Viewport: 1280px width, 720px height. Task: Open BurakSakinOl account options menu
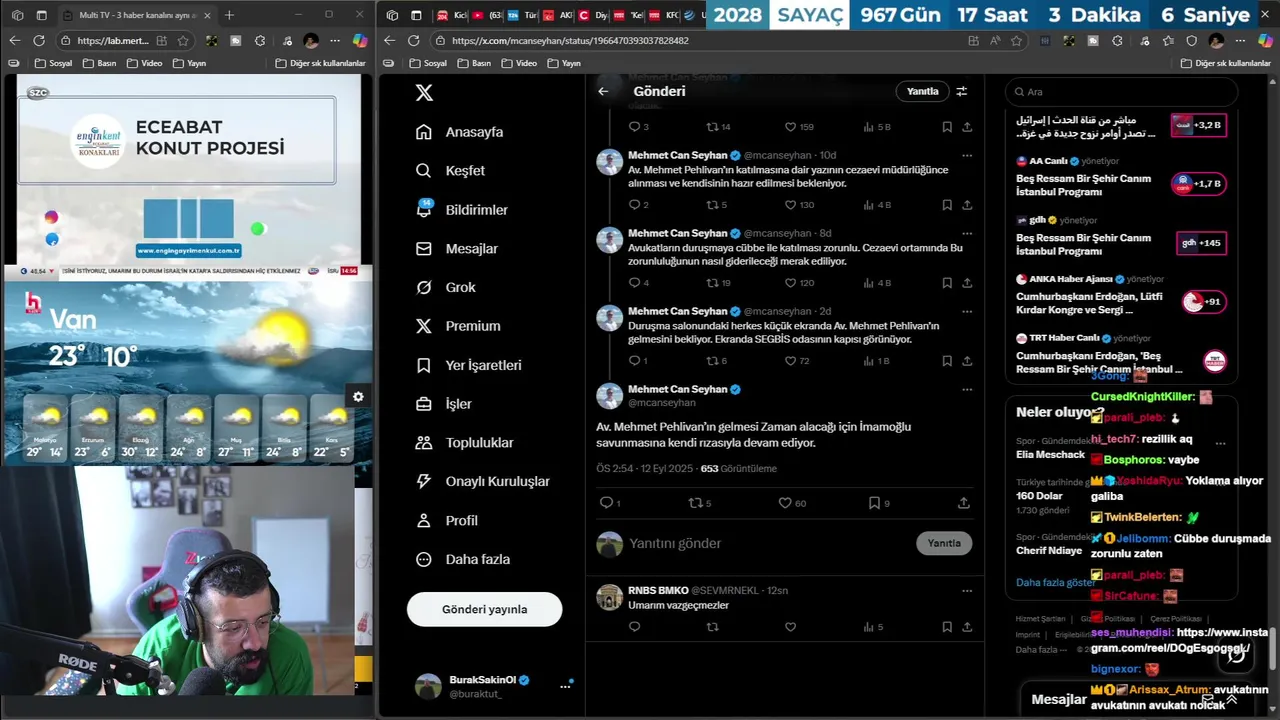(x=565, y=686)
